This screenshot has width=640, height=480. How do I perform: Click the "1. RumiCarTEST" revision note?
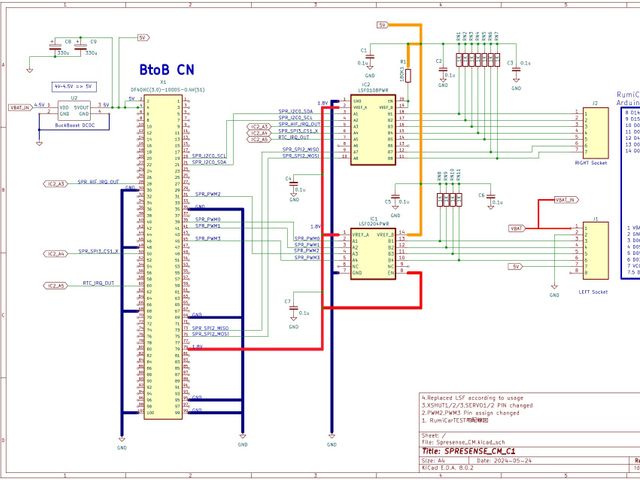click(455, 420)
